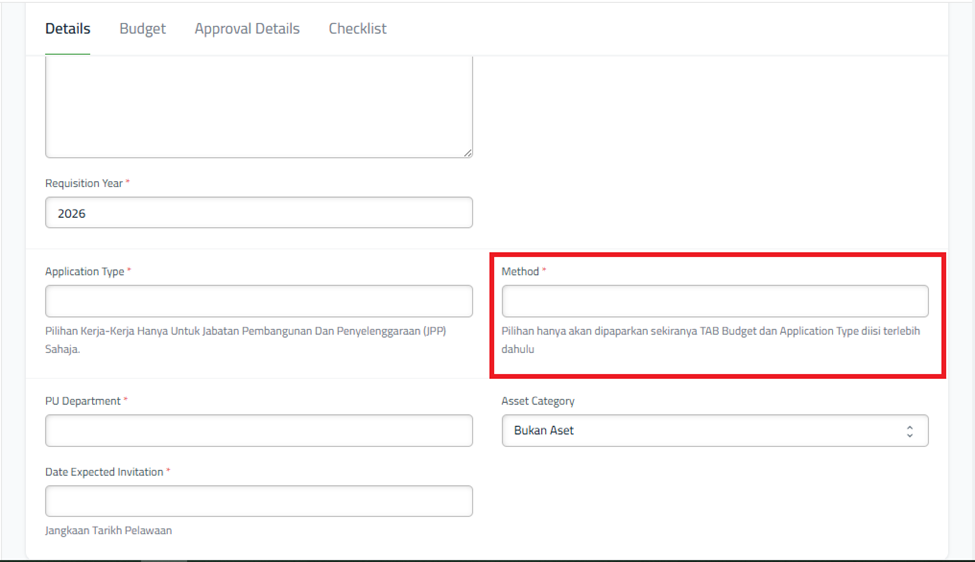Click the Application Type label
Screen dimensions: 975x562
pos(85,272)
